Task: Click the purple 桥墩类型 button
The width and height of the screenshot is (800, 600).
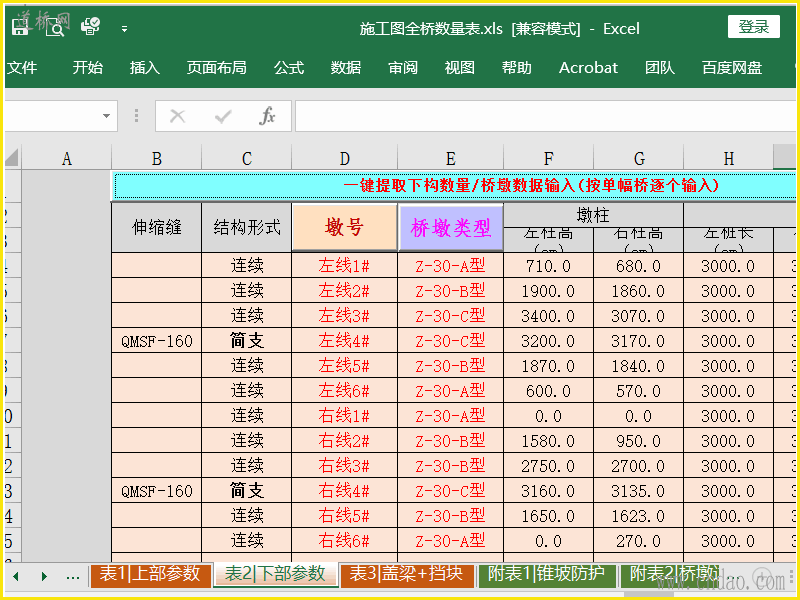Action: tap(451, 228)
